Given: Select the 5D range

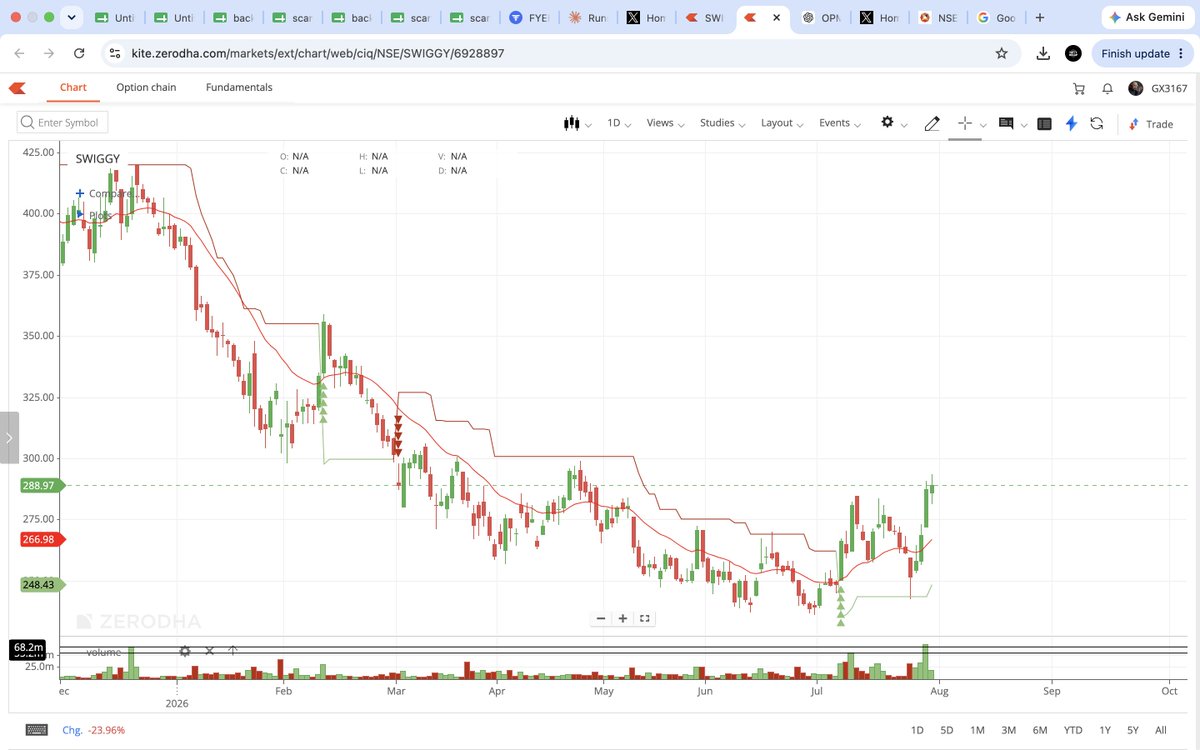Looking at the screenshot, I should (x=947, y=730).
